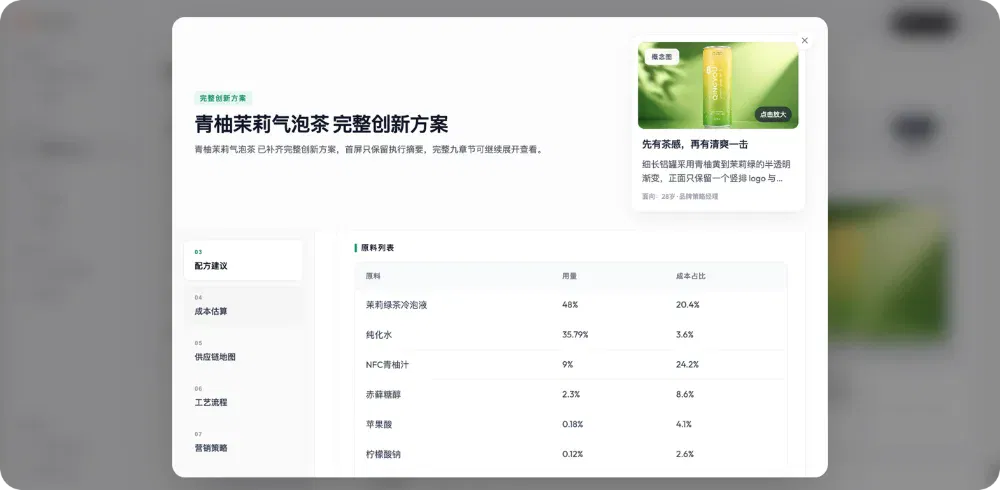Switch to the 成本估算 section
The width and height of the screenshot is (1000, 490).
click(243, 306)
